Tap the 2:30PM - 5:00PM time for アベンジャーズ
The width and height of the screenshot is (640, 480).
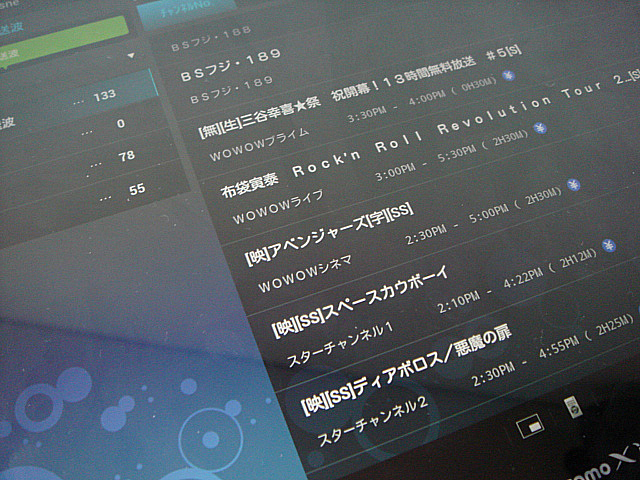point(457,225)
